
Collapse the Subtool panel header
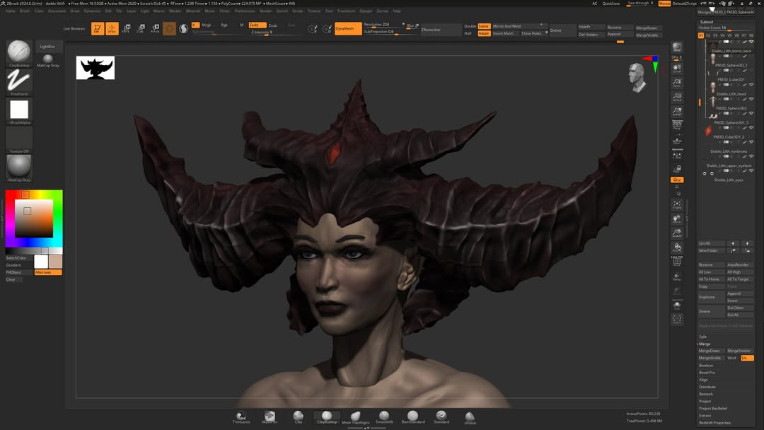click(x=707, y=22)
